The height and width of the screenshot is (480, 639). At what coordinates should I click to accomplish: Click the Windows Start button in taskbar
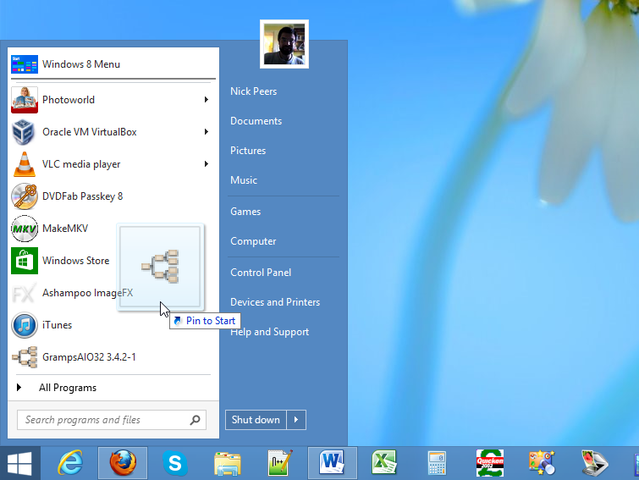[x=20, y=463]
